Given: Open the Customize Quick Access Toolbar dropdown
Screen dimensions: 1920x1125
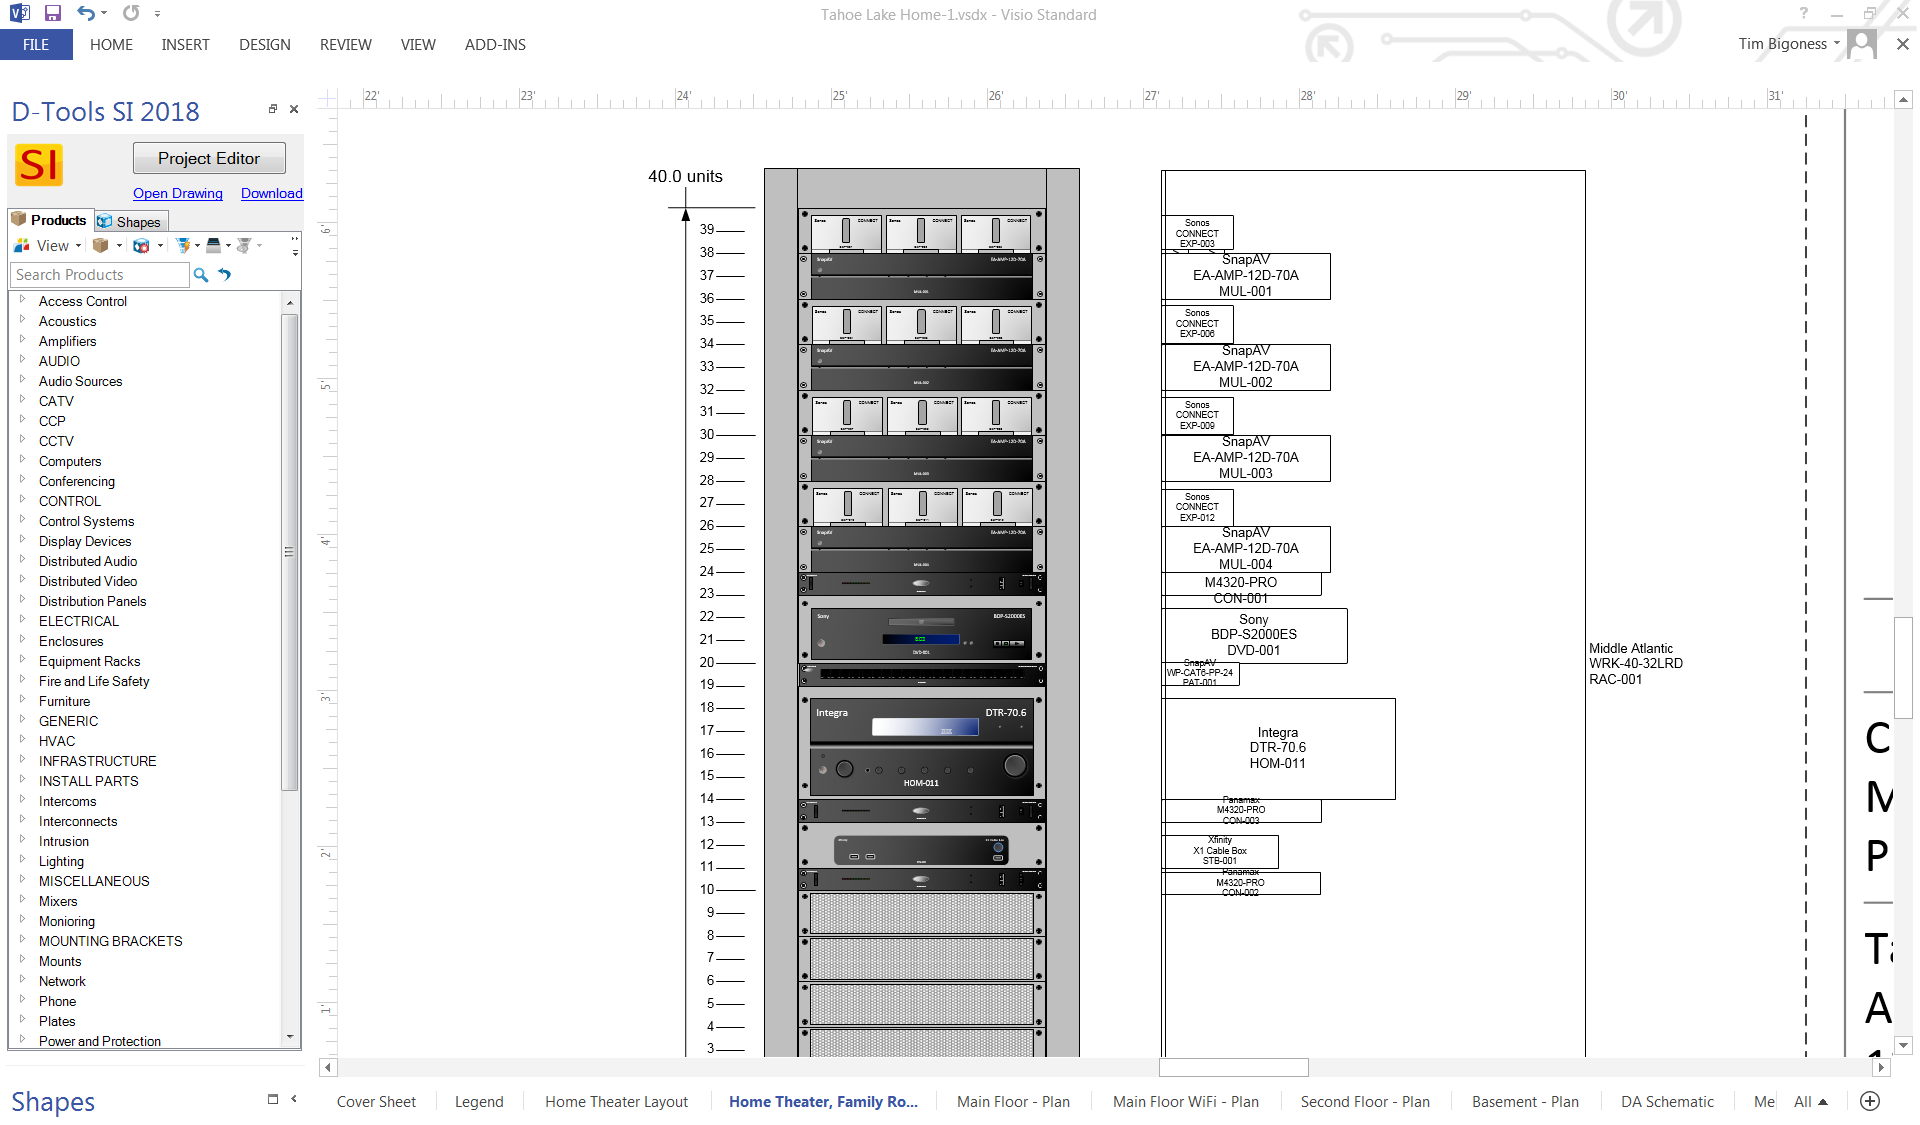Looking at the screenshot, I should click(158, 14).
